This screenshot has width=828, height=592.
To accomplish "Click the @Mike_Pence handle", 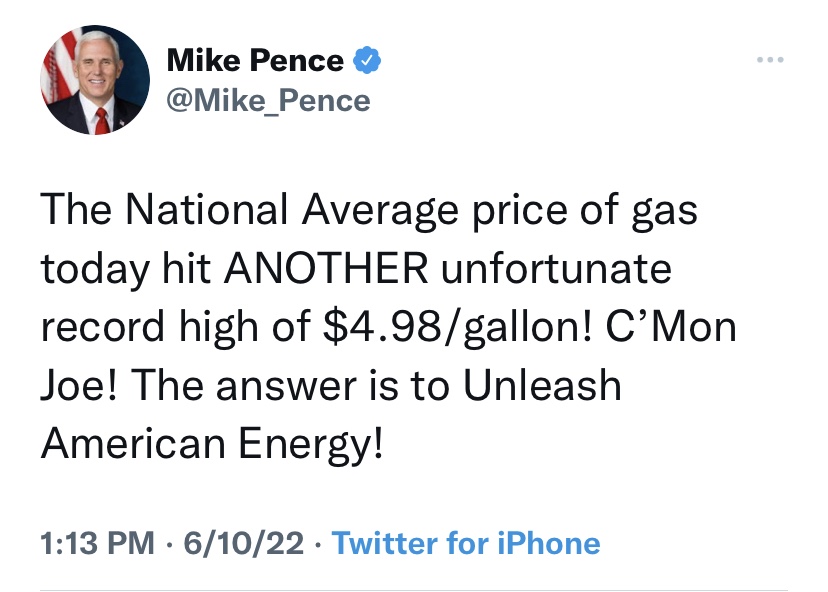I will [x=267, y=100].
